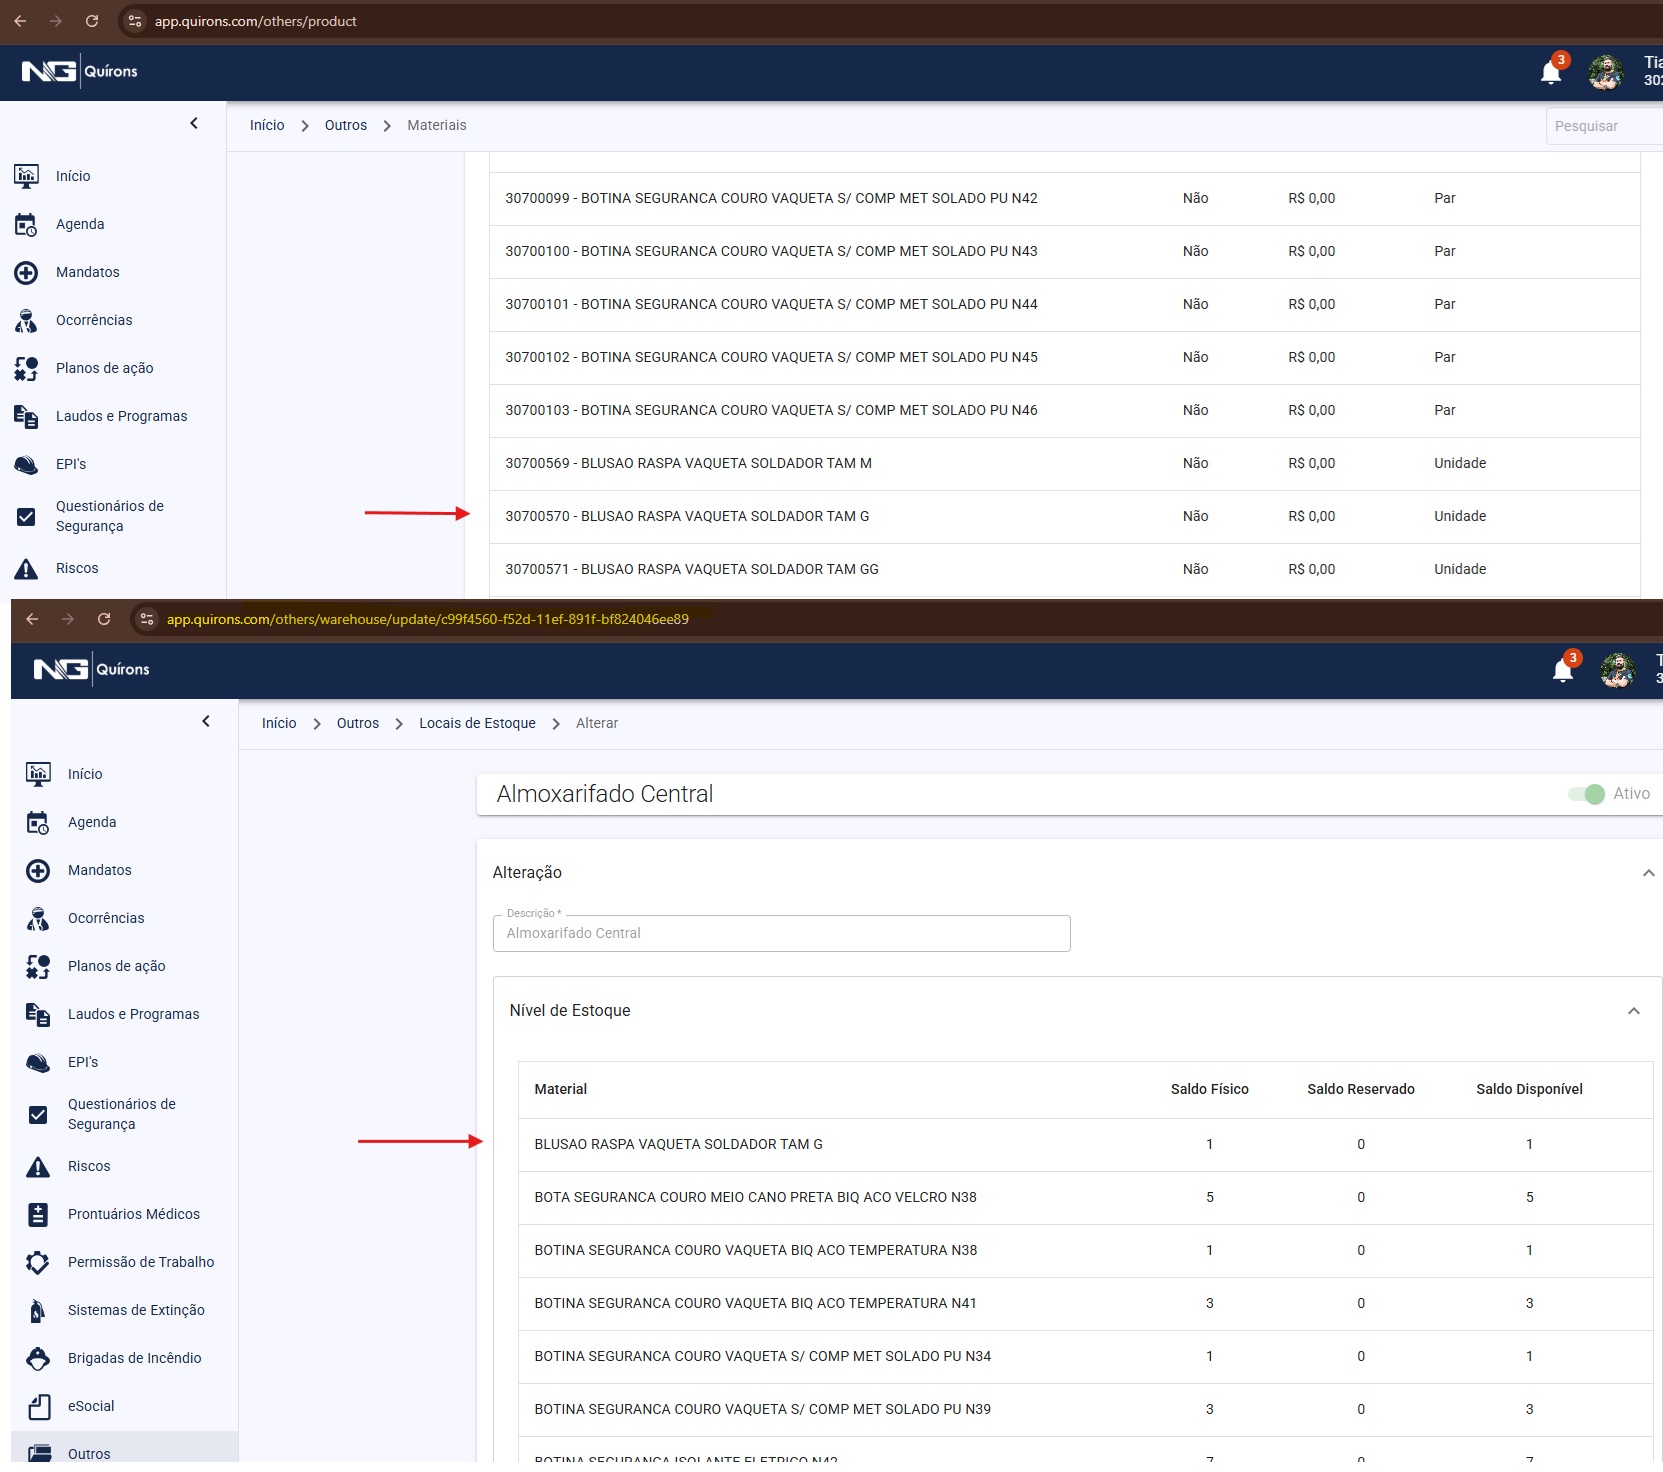Select row 30700570 BLUSAO RASPA VAQUETA SOLDADOR TAM G
This screenshot has width=1663, height=1472.
tap(1064, 516)
